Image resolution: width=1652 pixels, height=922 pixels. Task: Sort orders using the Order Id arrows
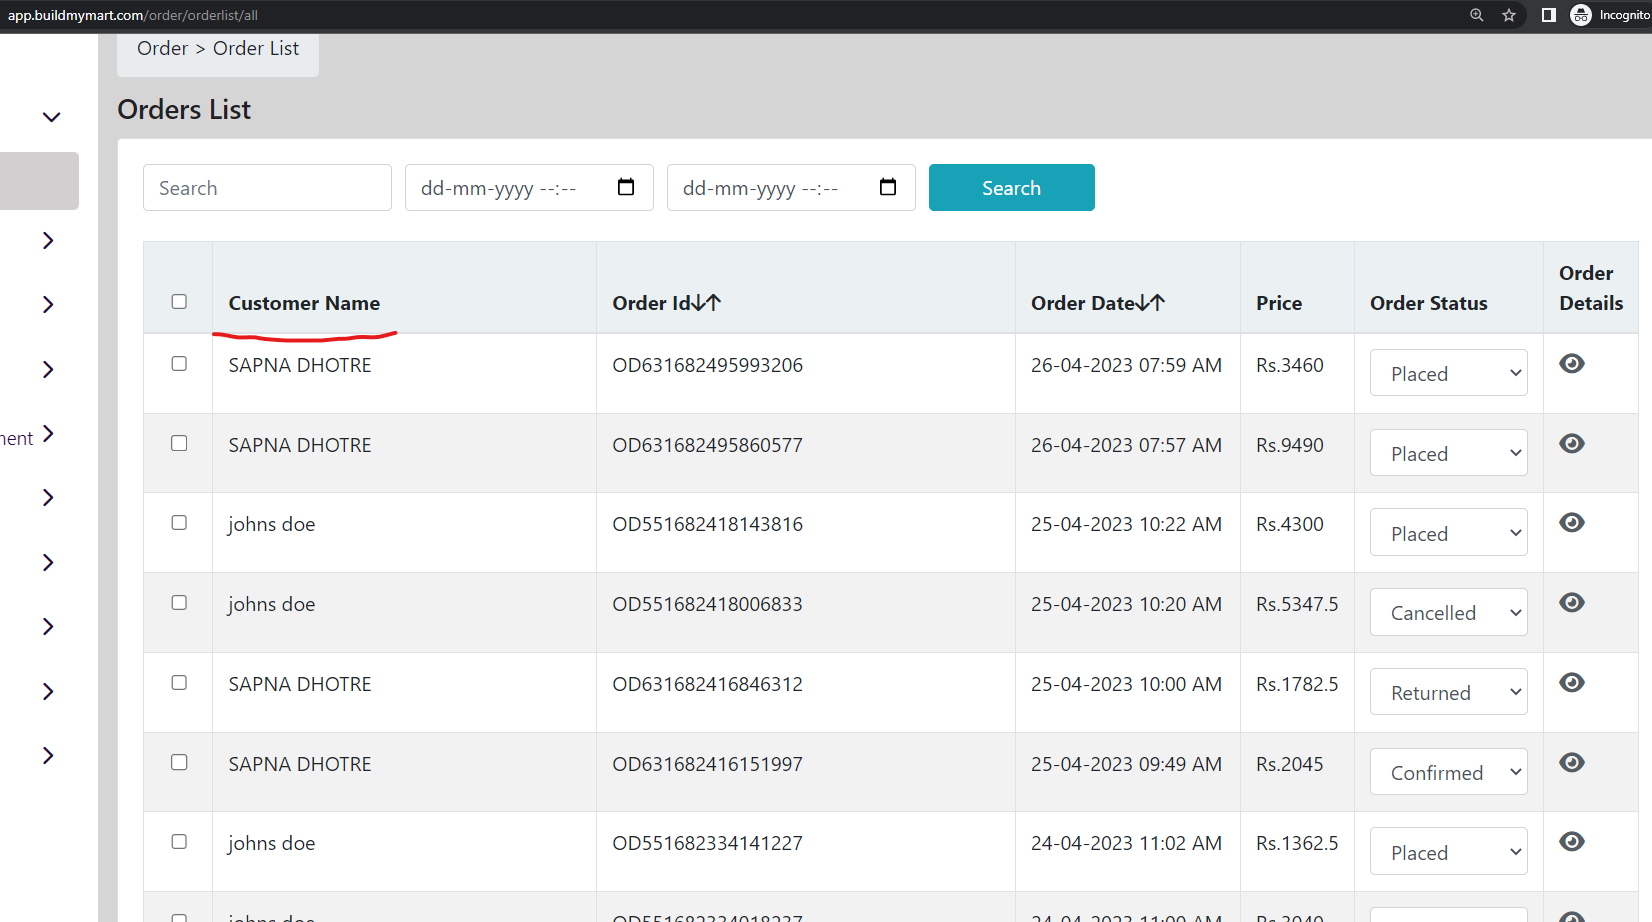(x=707, y=302)
